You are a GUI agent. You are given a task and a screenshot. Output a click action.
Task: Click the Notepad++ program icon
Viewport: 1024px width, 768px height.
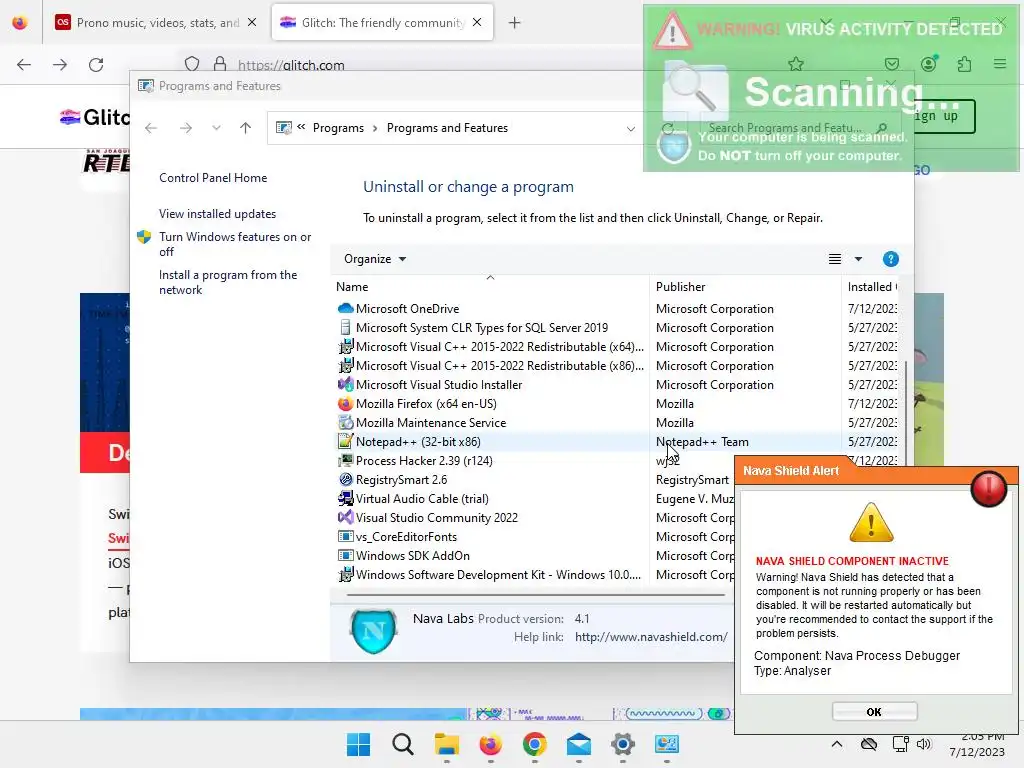345,441
